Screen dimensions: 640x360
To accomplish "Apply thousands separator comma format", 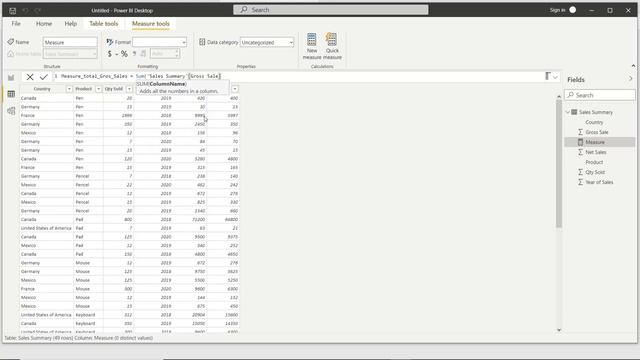I will click(x=134, y=53).
